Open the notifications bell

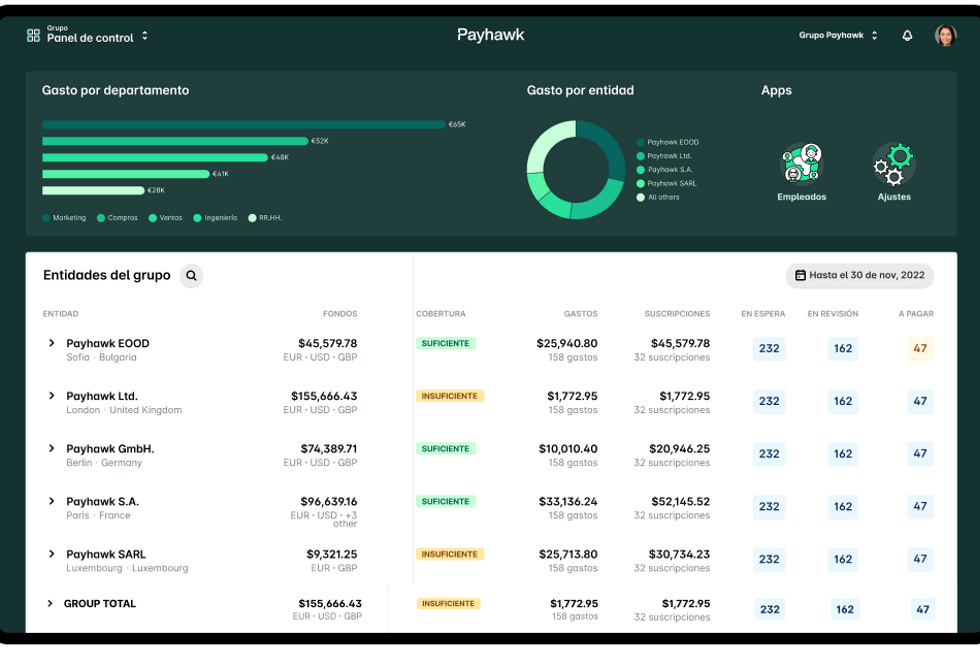click(x=907, y=36)
